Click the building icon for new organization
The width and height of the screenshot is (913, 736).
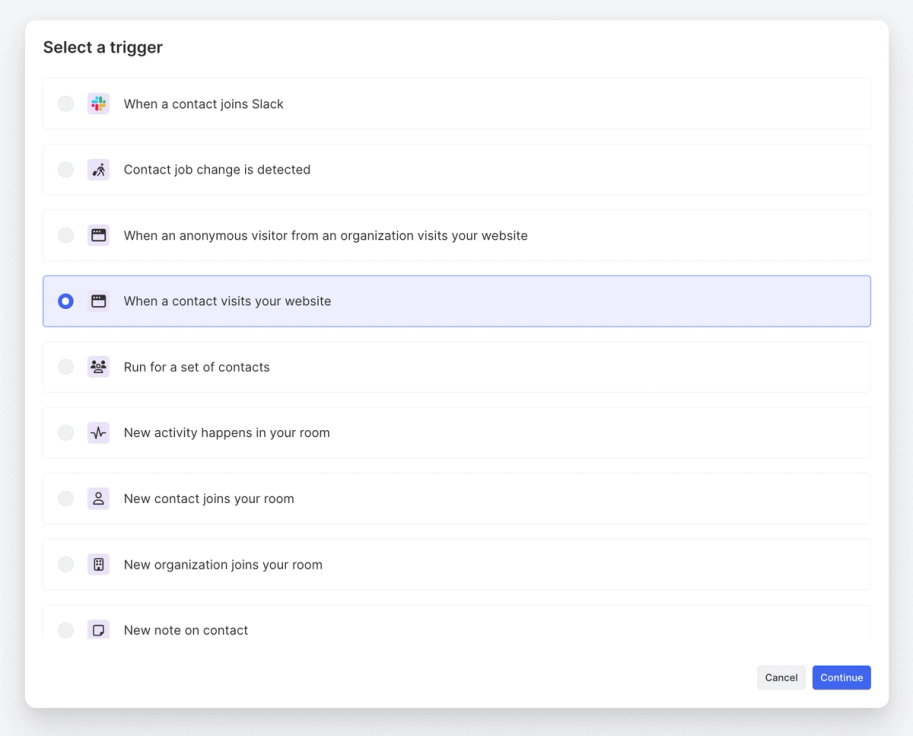98,565
